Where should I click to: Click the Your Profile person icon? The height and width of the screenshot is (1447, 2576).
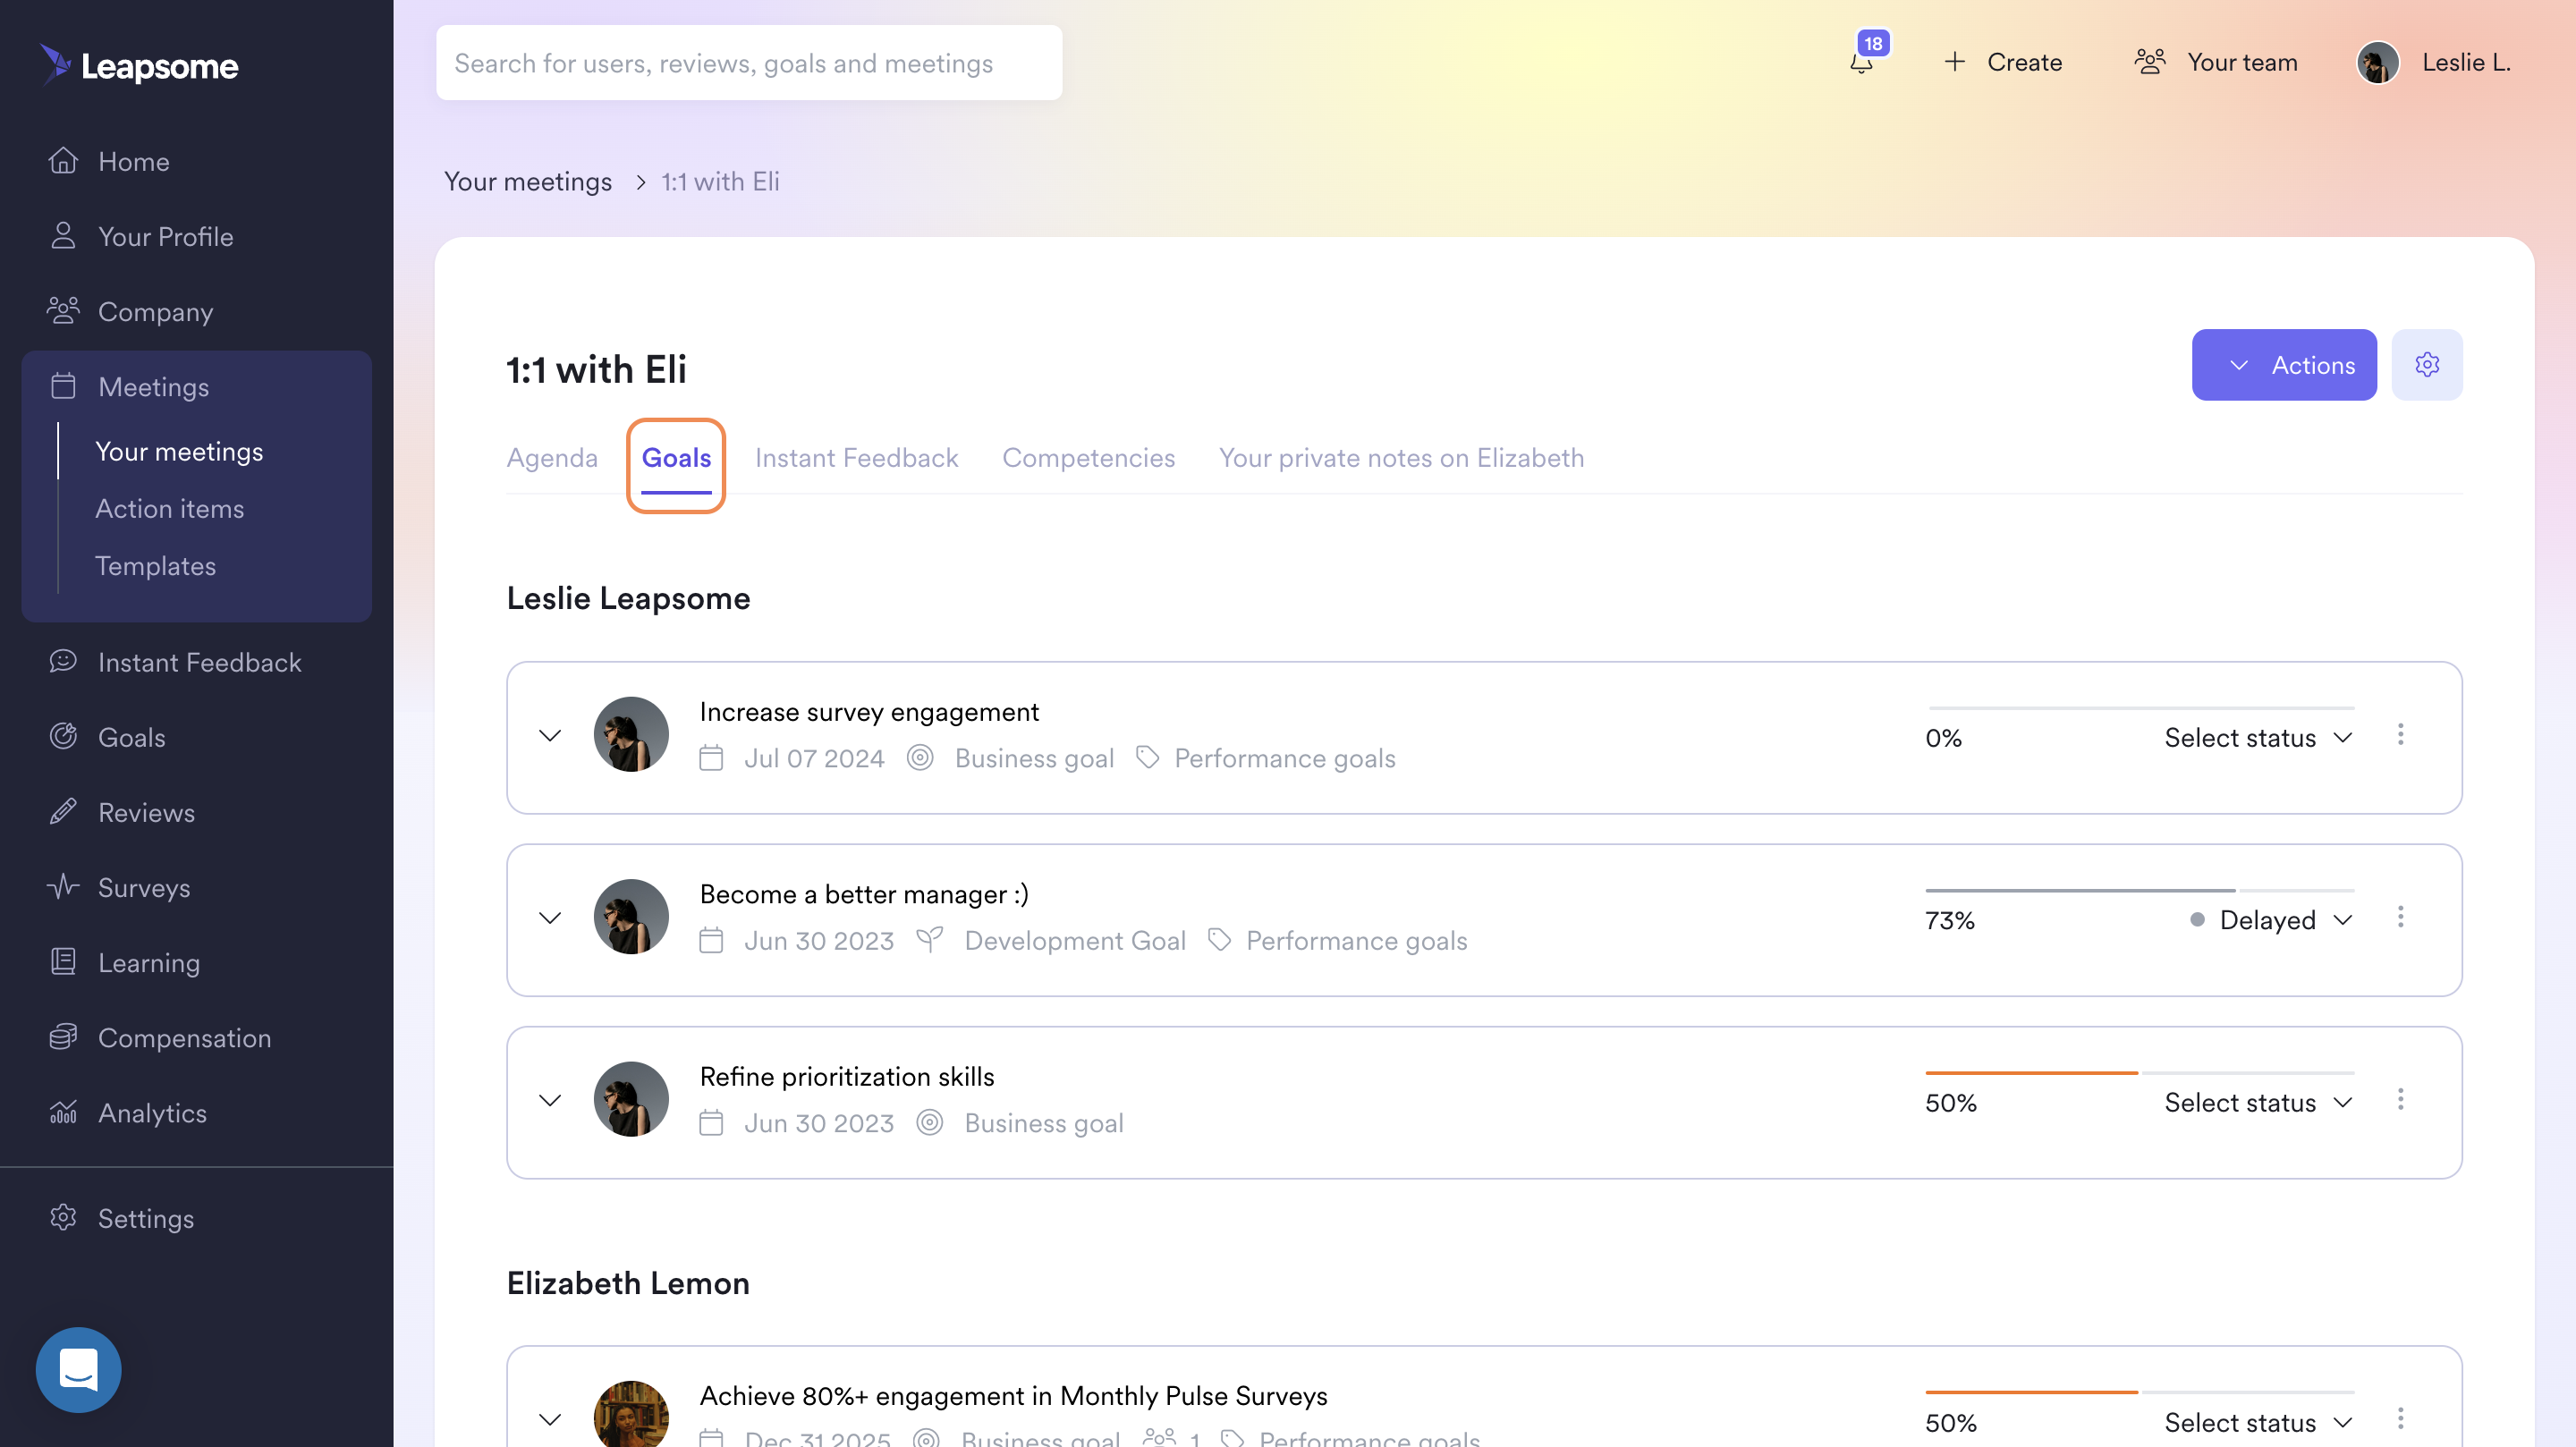point(63,236)
